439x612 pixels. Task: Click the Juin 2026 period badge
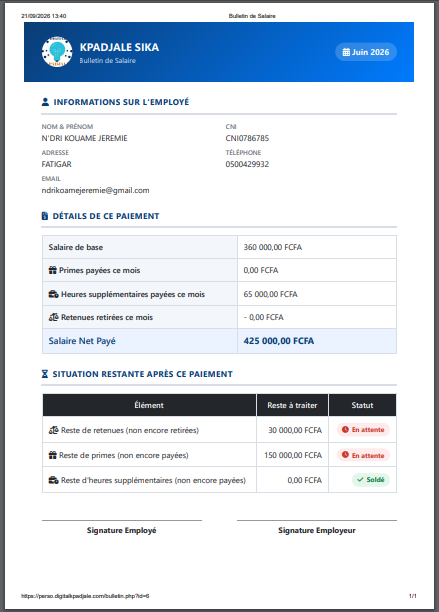click(366, 52)
